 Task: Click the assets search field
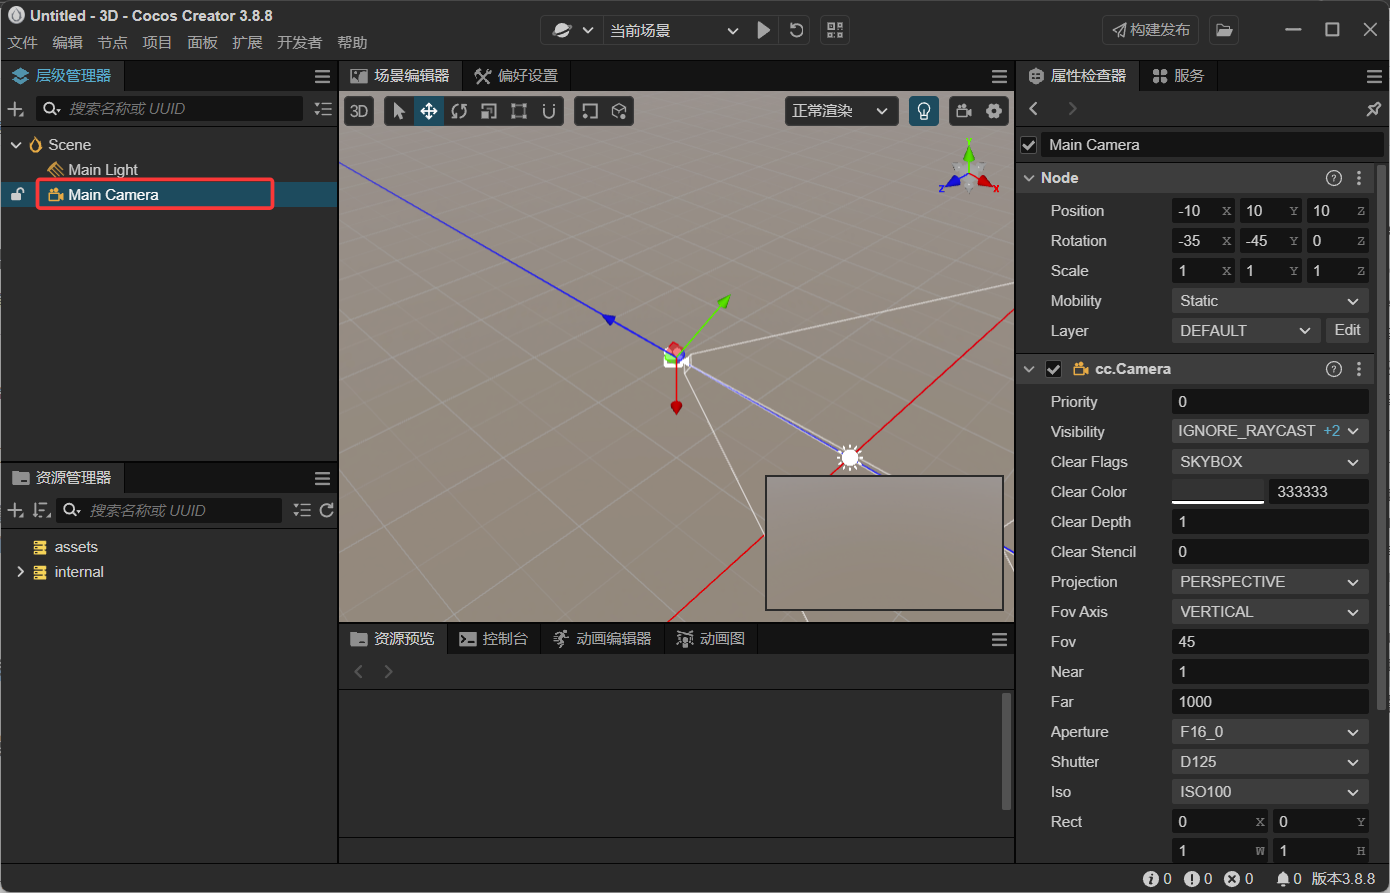pyautogui.click(x=168, y=511)
